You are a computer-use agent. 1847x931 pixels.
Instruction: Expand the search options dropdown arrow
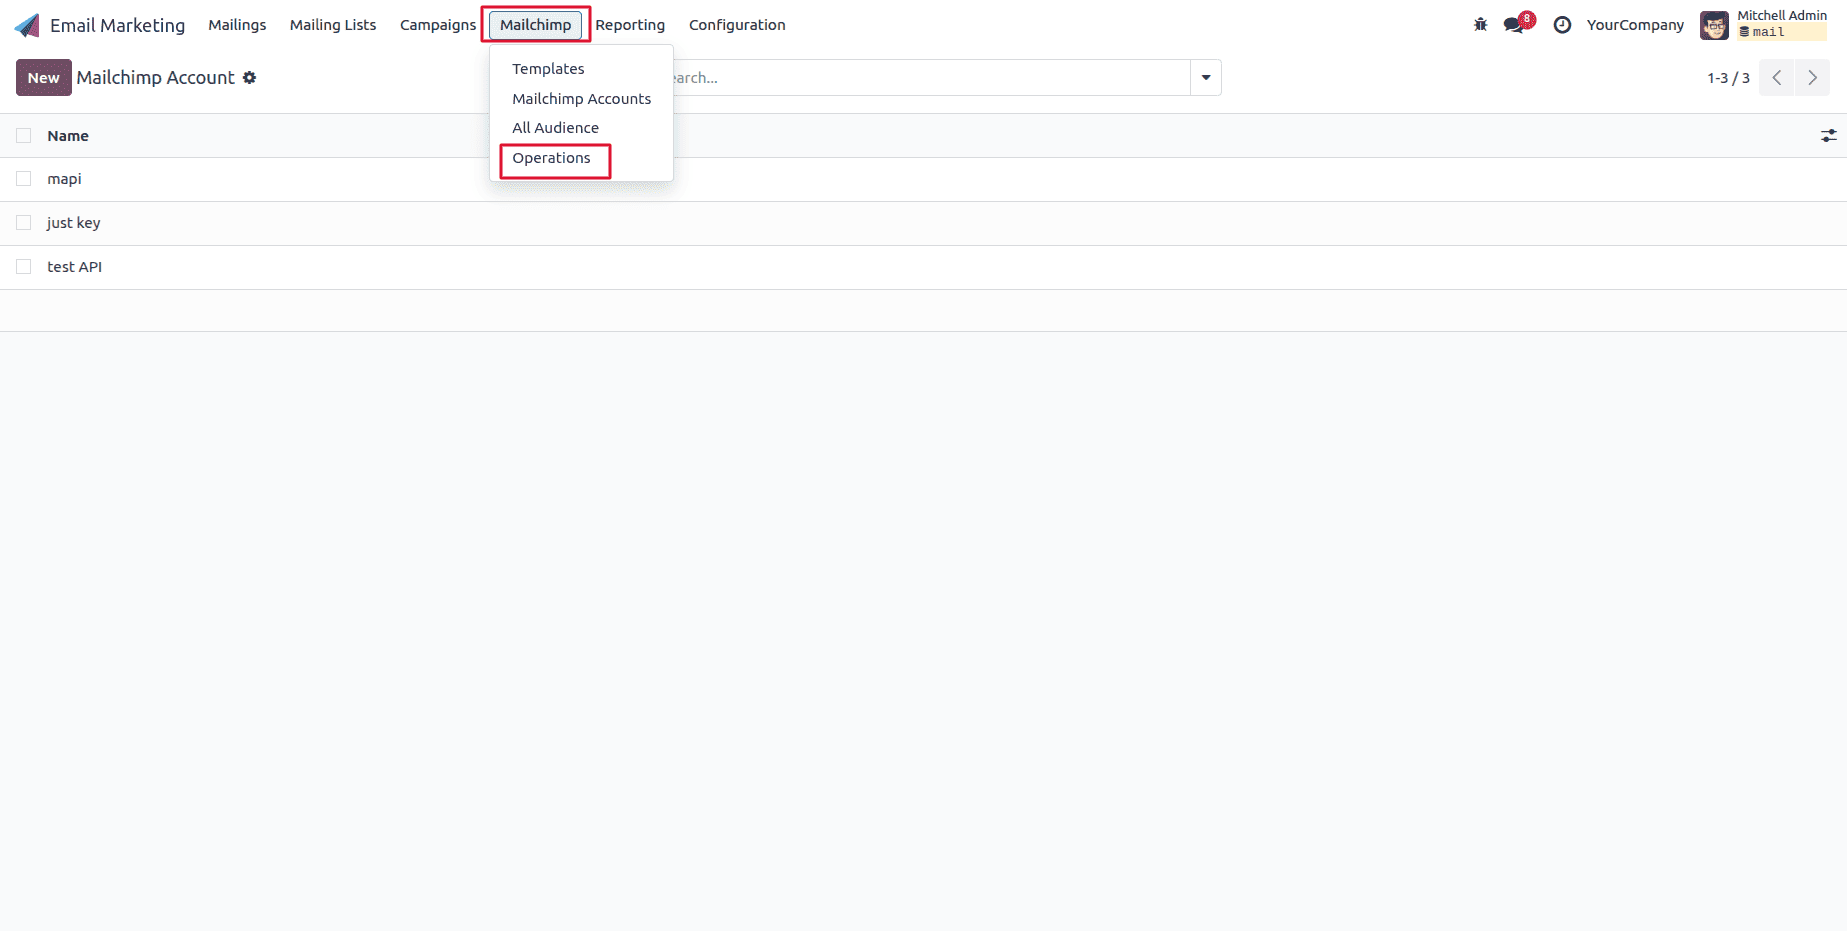[x=1206, y=78]
